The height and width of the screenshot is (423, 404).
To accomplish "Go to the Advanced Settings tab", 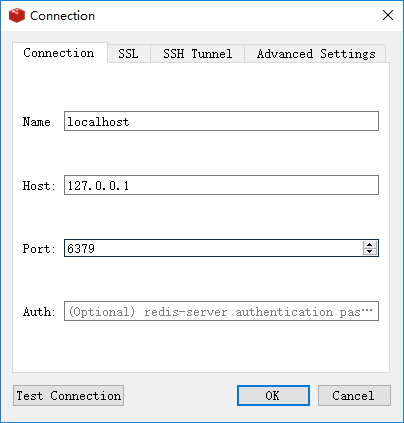I will [x=316, y=53].
